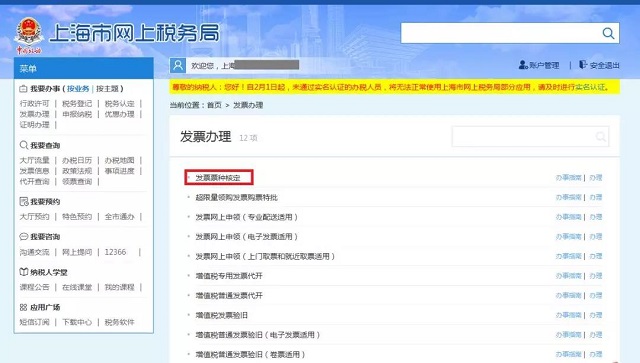Open the 办税地图 link
The width and height of the screenshot is (640, 363).
(x=119, y=160)
